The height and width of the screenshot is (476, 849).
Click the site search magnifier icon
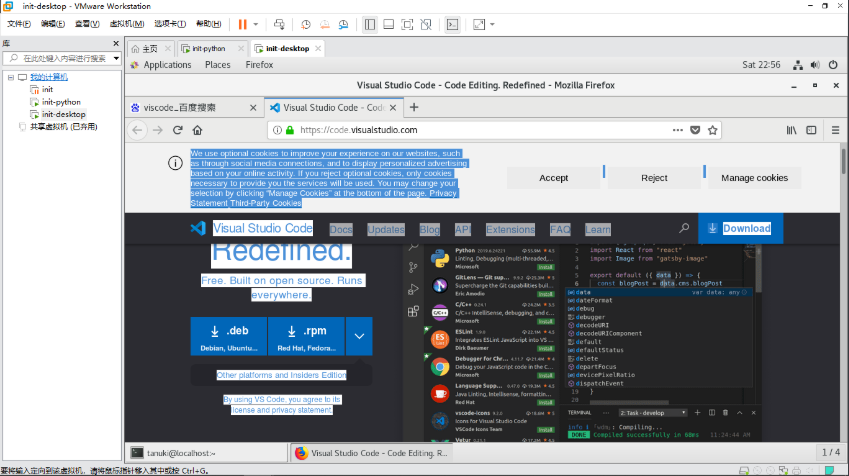pyautogui.click(x=684, y=229)
